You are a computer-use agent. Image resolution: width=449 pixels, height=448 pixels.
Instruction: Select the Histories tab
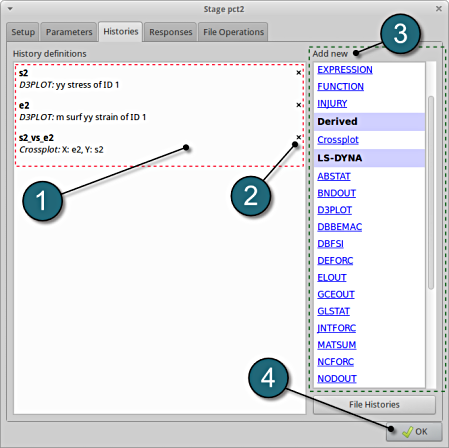[x=121, y=32]
